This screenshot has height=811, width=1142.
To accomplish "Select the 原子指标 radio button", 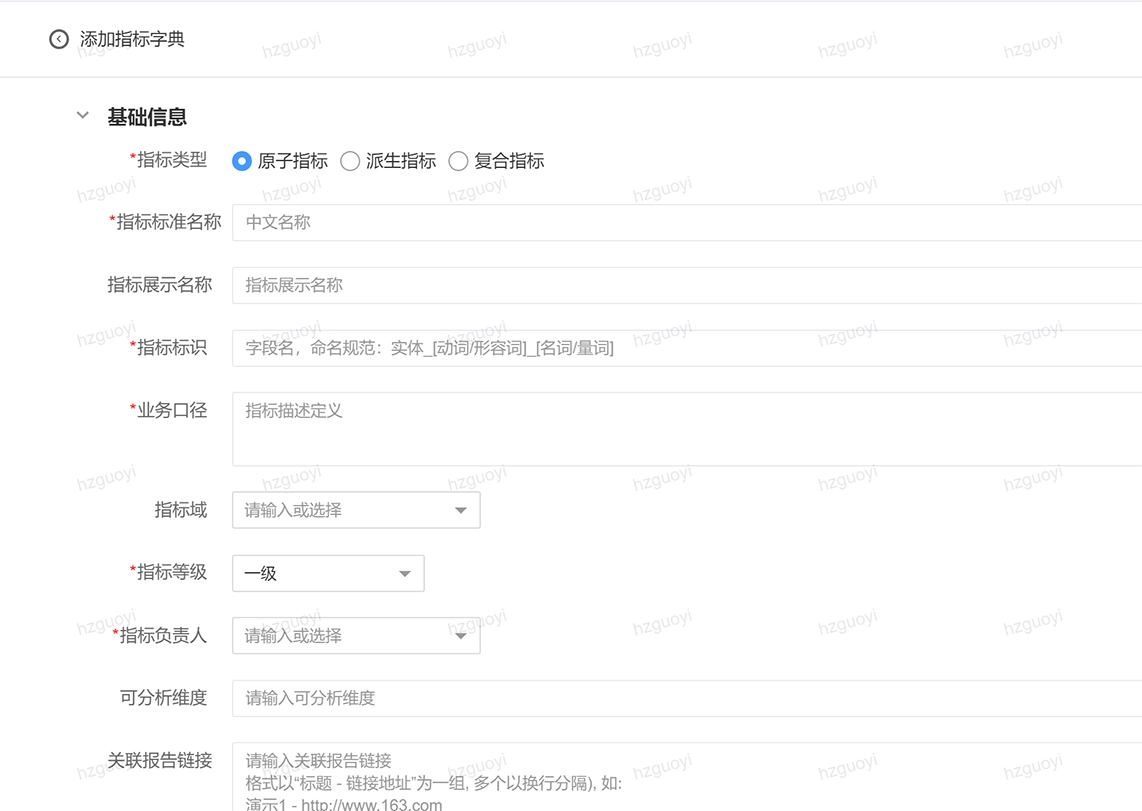I will tap(241, 161).
